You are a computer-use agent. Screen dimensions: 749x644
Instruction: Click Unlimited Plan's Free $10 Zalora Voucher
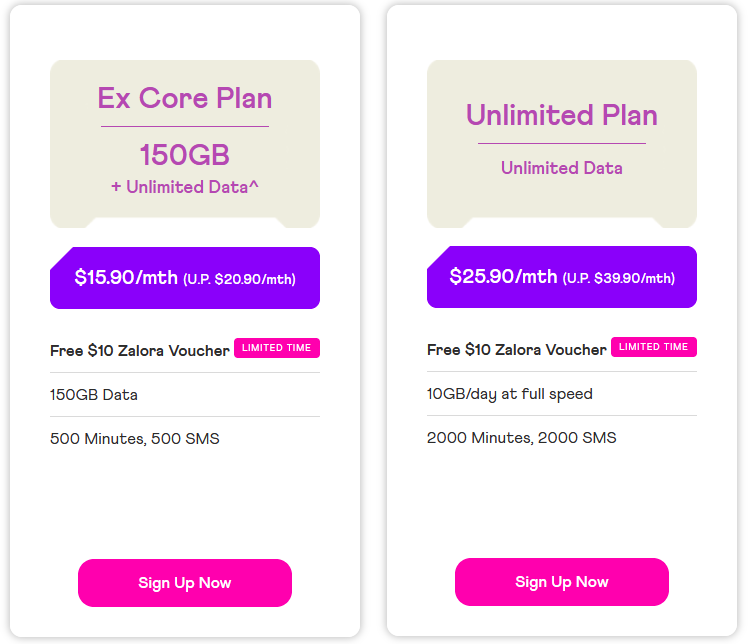(516, 350)
